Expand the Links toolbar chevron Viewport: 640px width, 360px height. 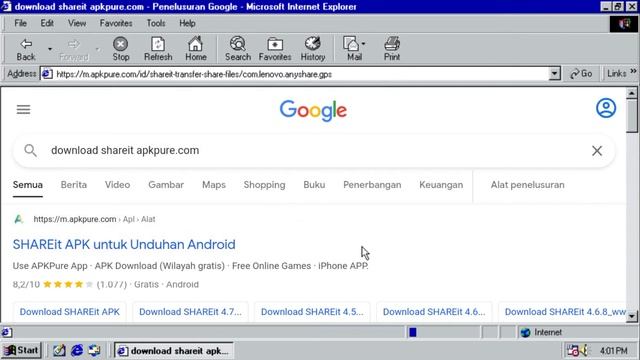[x=633, y=71]
